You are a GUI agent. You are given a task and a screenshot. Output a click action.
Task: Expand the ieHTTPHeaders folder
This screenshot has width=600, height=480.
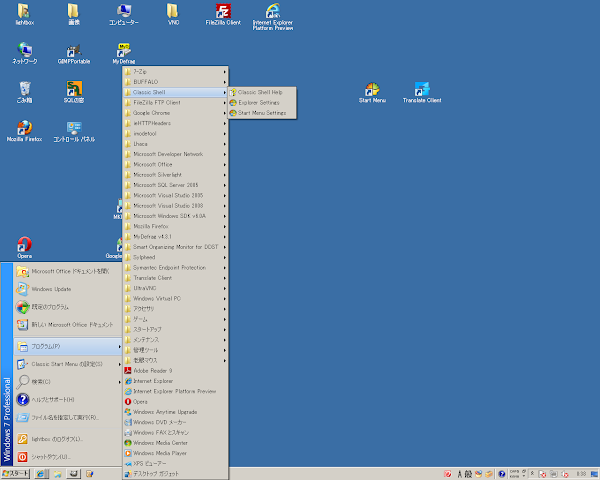pos(176,123)
